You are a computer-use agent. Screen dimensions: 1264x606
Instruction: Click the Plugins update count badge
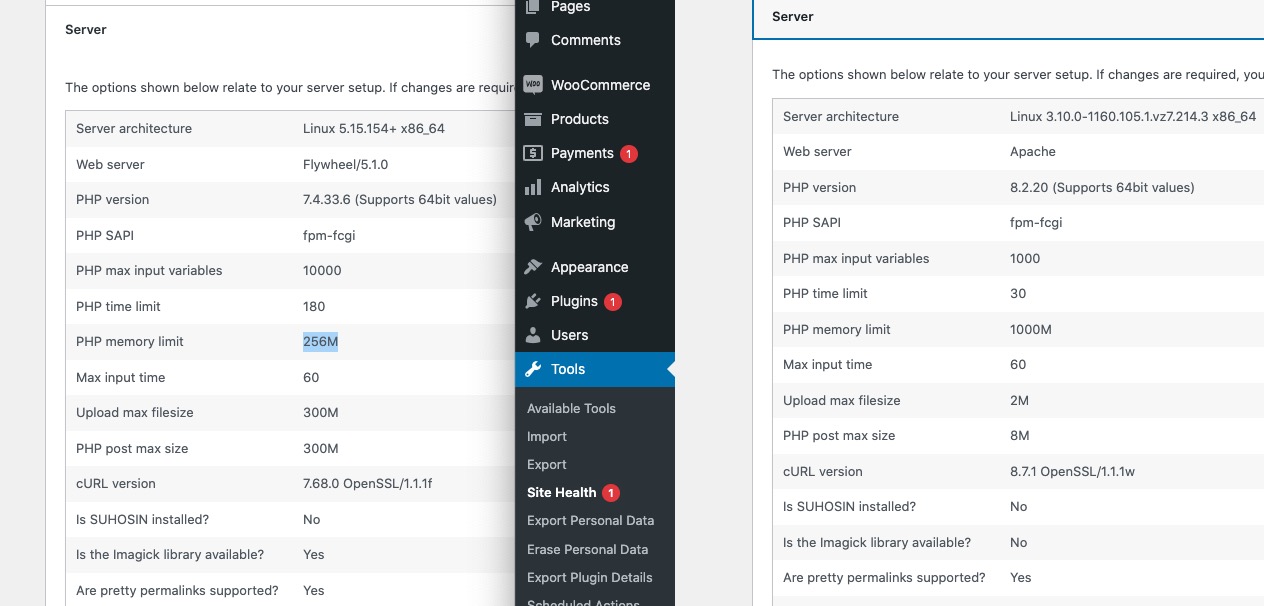coord(613,301)
